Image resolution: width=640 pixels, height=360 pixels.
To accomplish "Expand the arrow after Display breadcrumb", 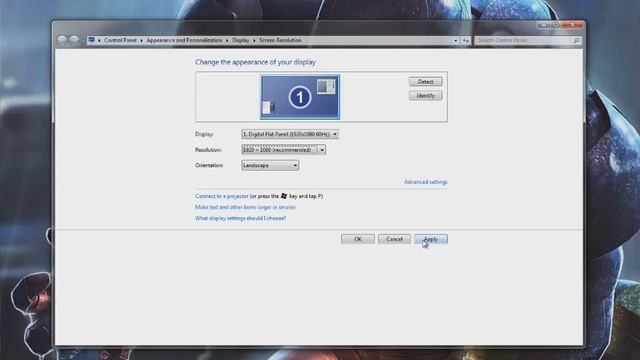I will (x=254, y=40).
